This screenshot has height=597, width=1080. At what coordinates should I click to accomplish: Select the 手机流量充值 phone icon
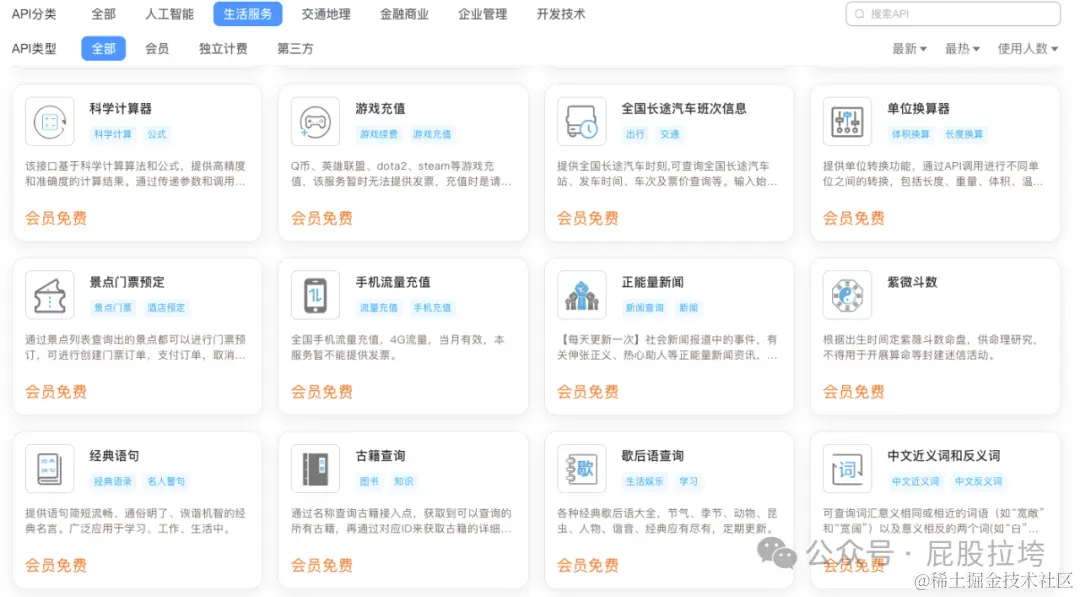tap(315, 294)
